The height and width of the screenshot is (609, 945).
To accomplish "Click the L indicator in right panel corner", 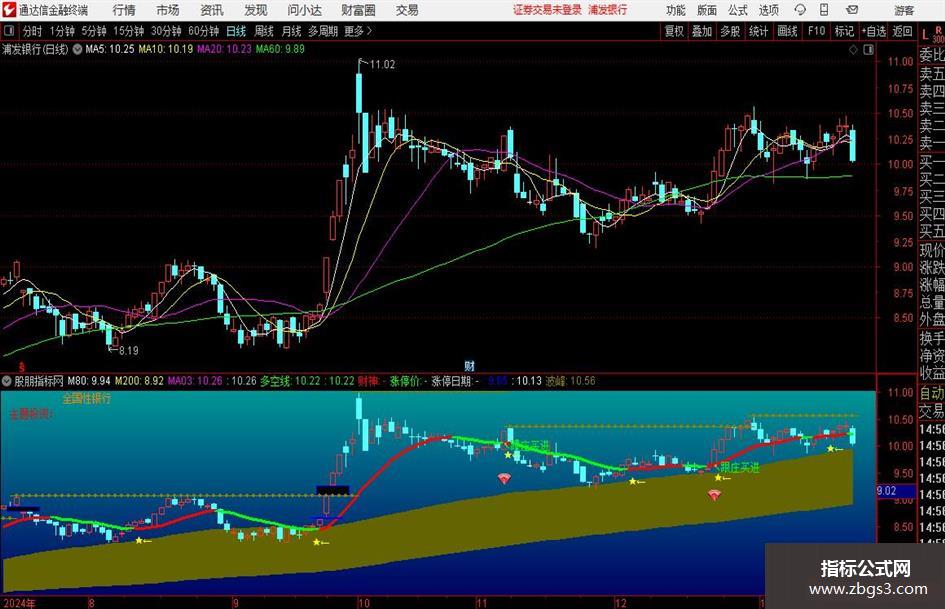I will pos(925,35).
